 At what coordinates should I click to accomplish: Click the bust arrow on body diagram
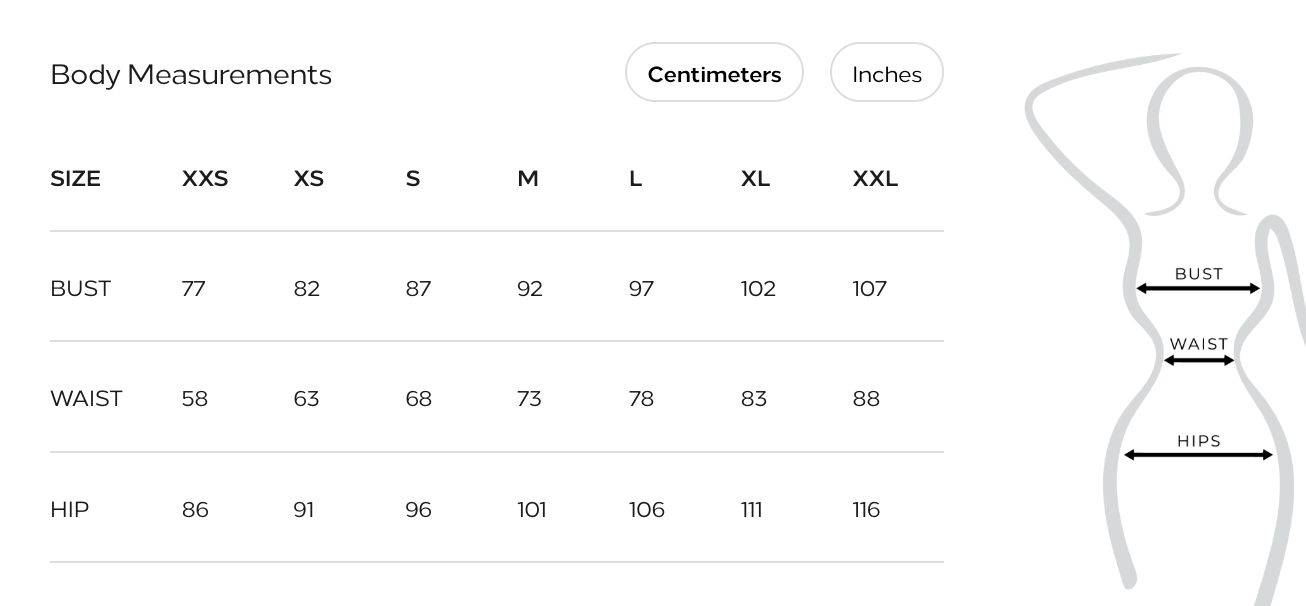1198,289
